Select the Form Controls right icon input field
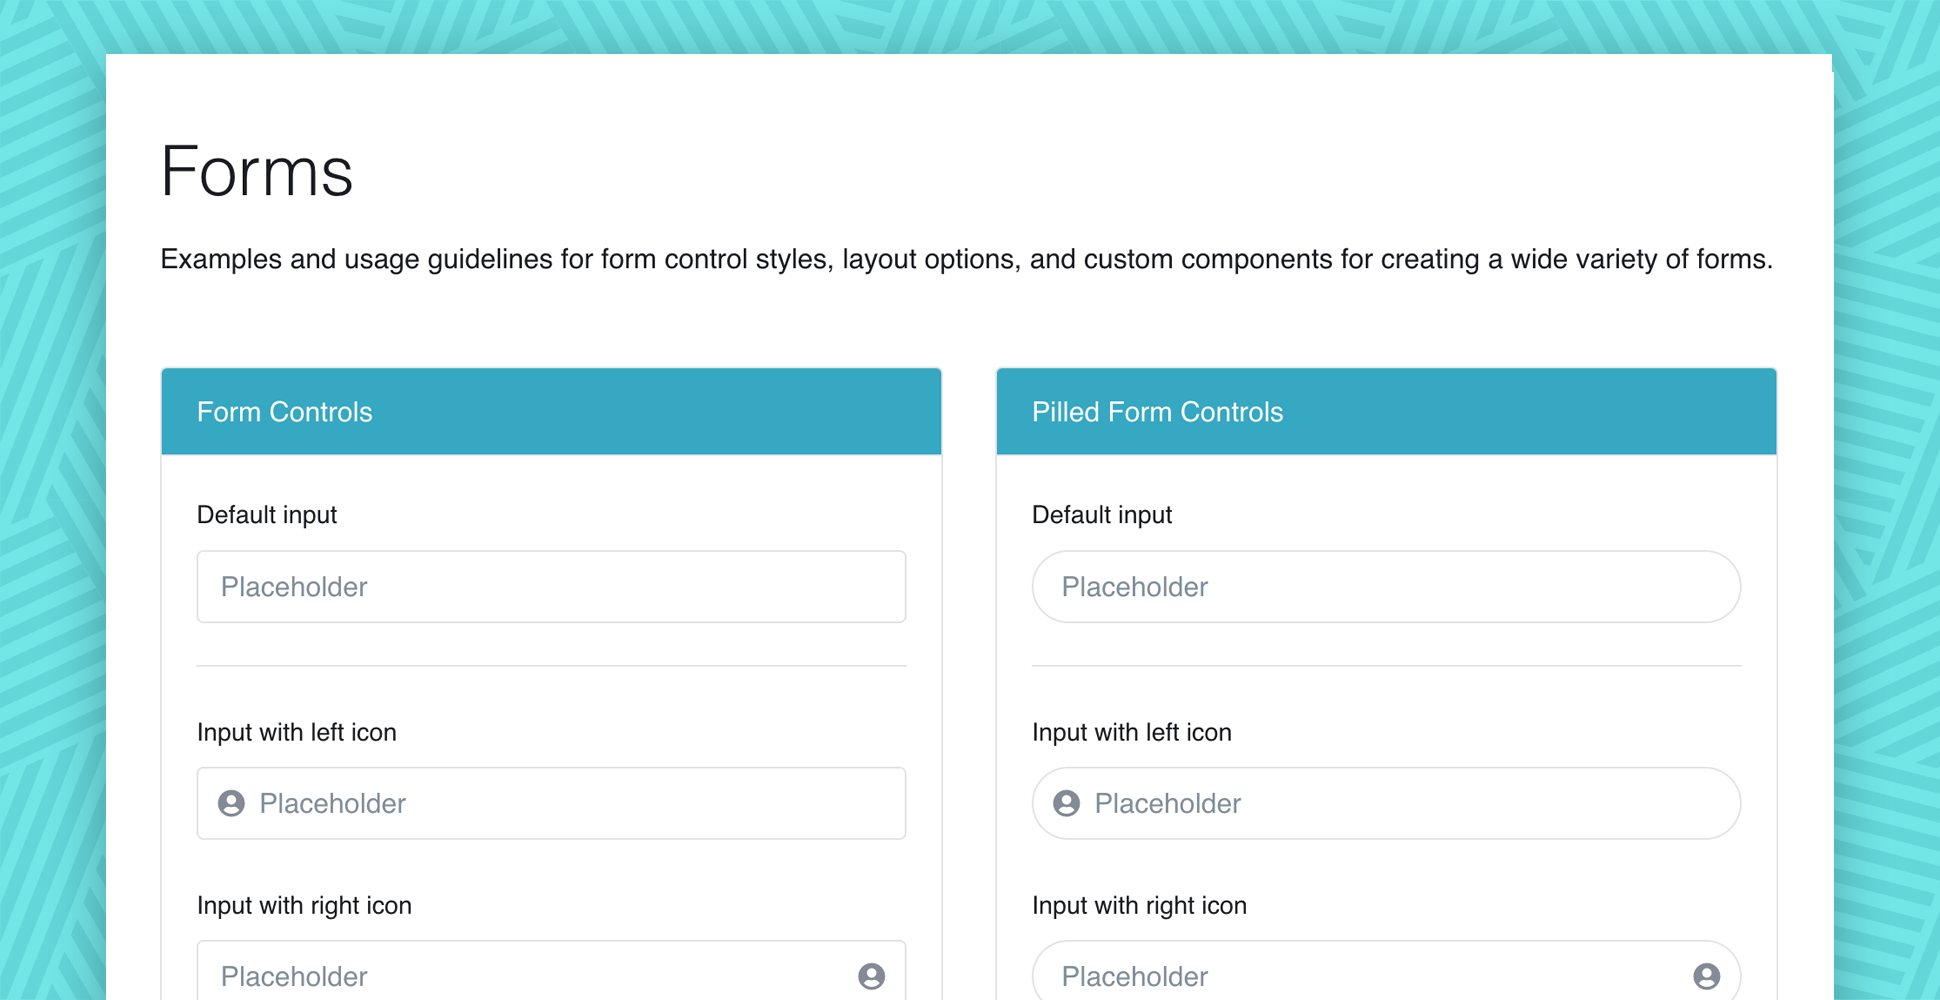Screen dimensions: 1940x1000 tap(520, 976)
